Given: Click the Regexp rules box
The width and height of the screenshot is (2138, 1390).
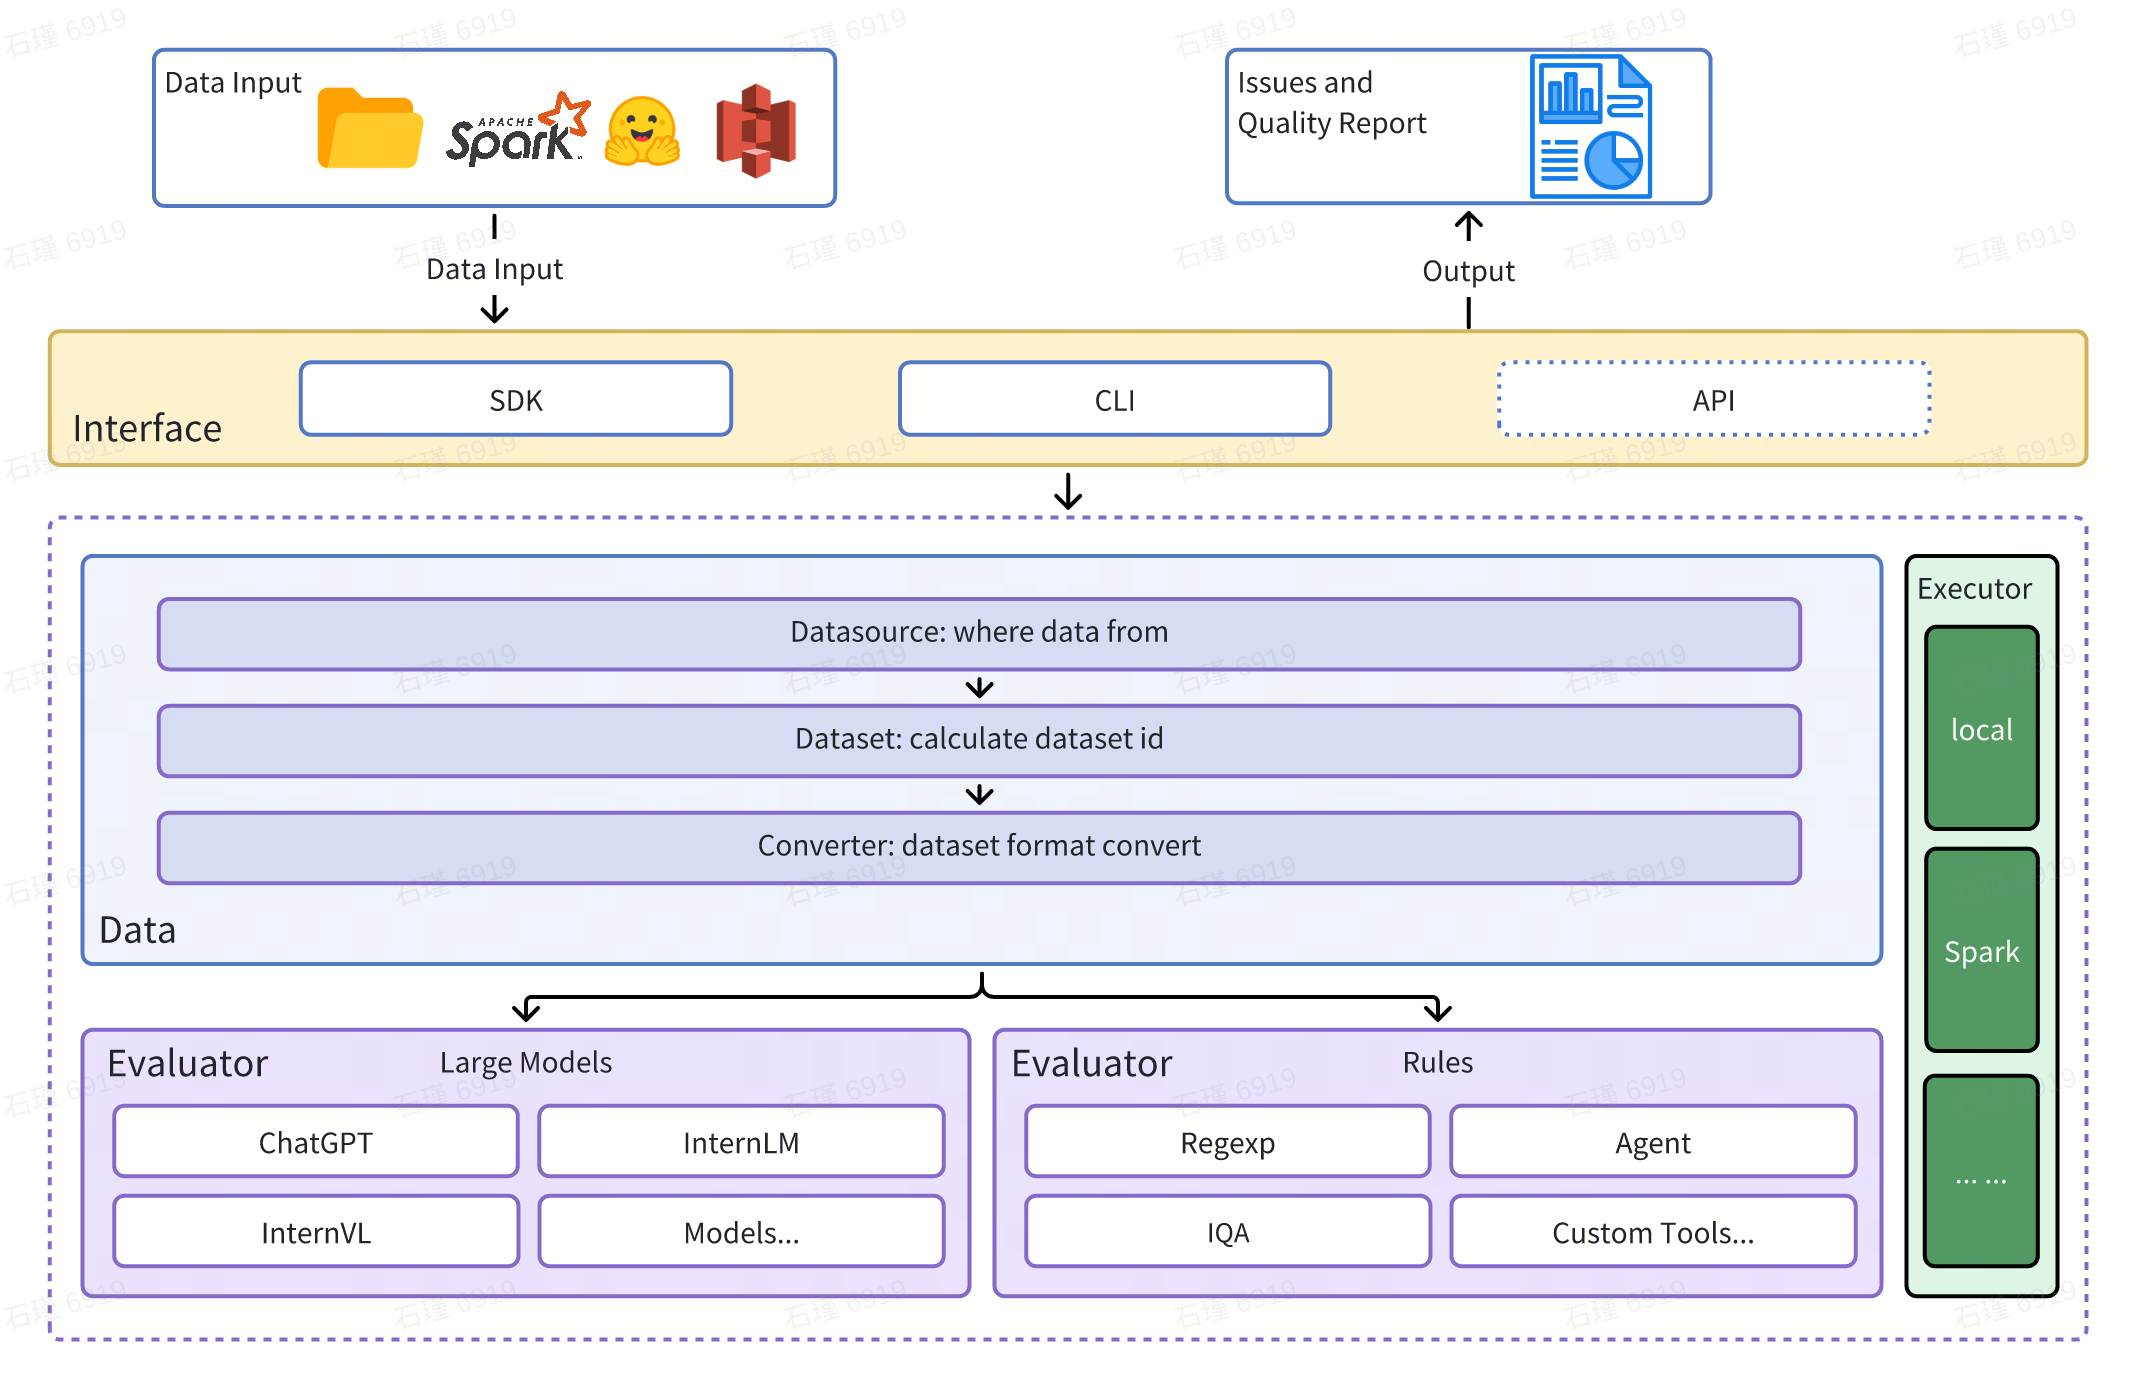Looking at the screenshot, I should click(1227, 1142).
